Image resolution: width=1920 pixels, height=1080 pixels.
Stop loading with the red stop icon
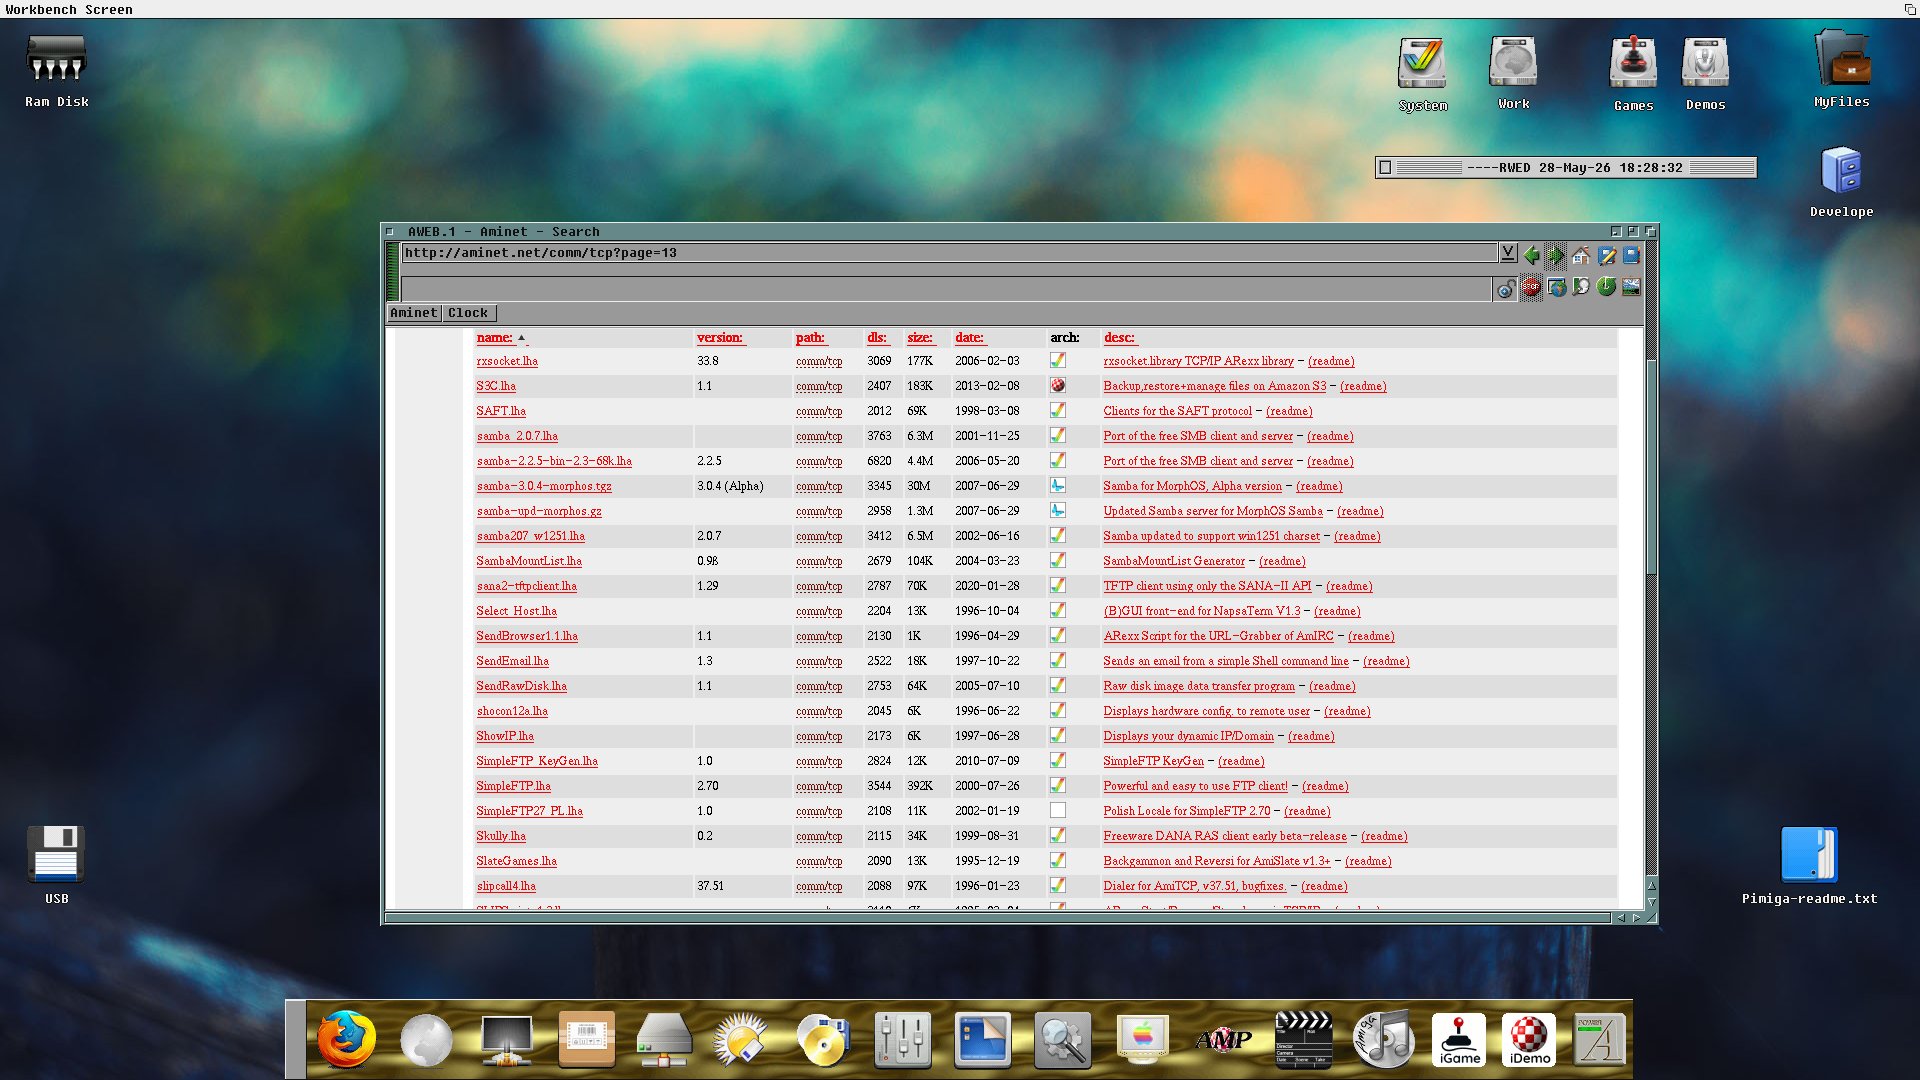coord(1531,288)
